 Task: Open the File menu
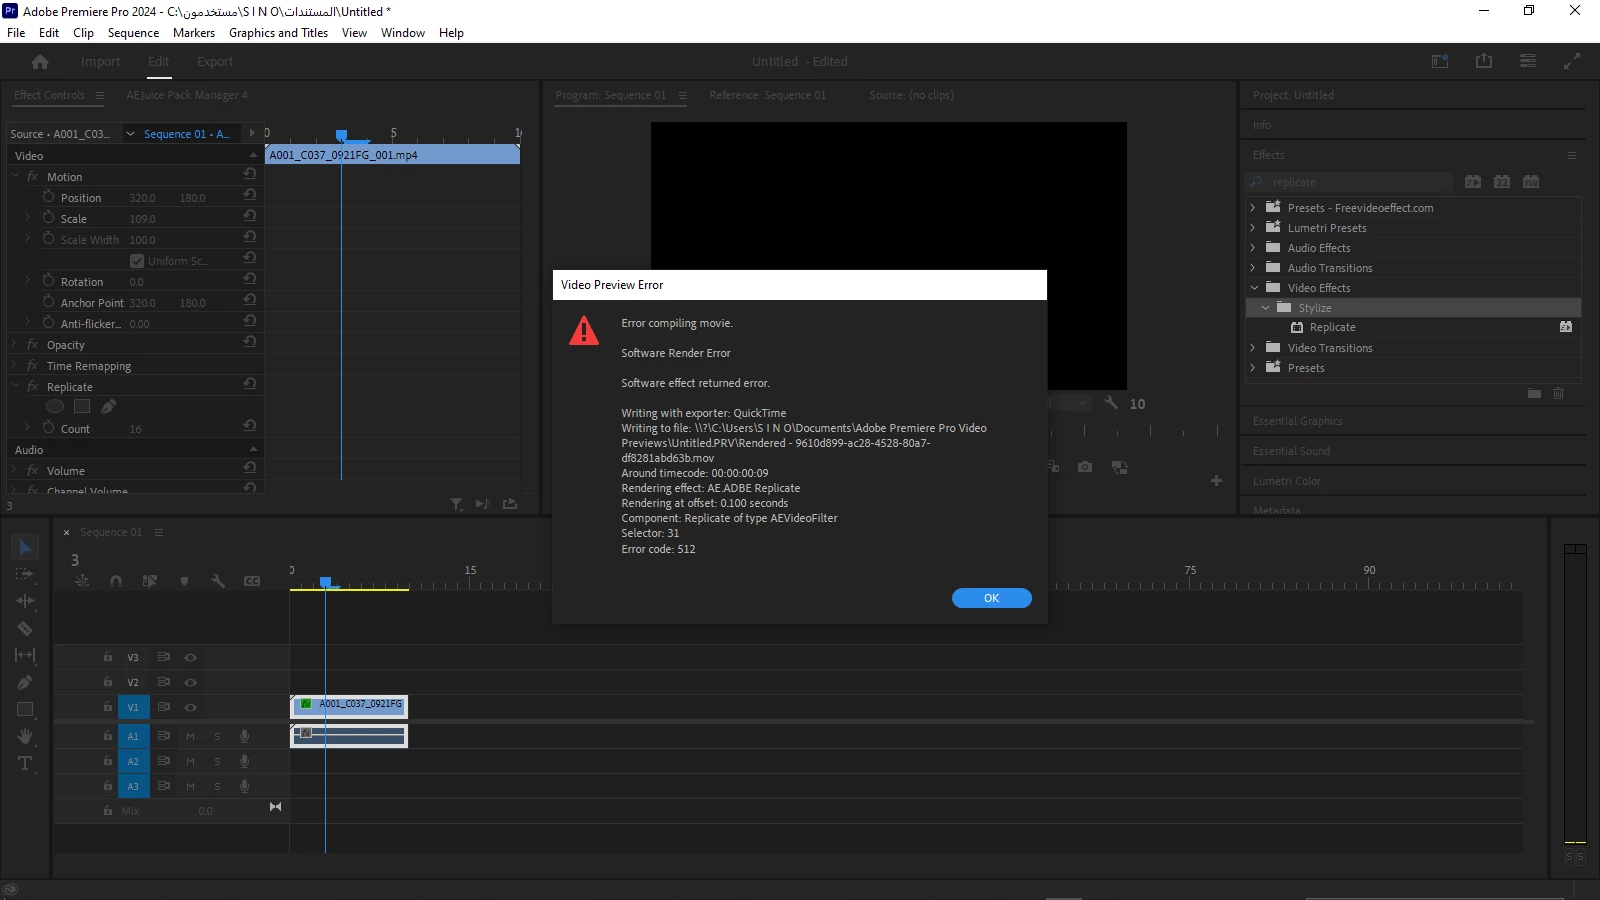point(16,33)
